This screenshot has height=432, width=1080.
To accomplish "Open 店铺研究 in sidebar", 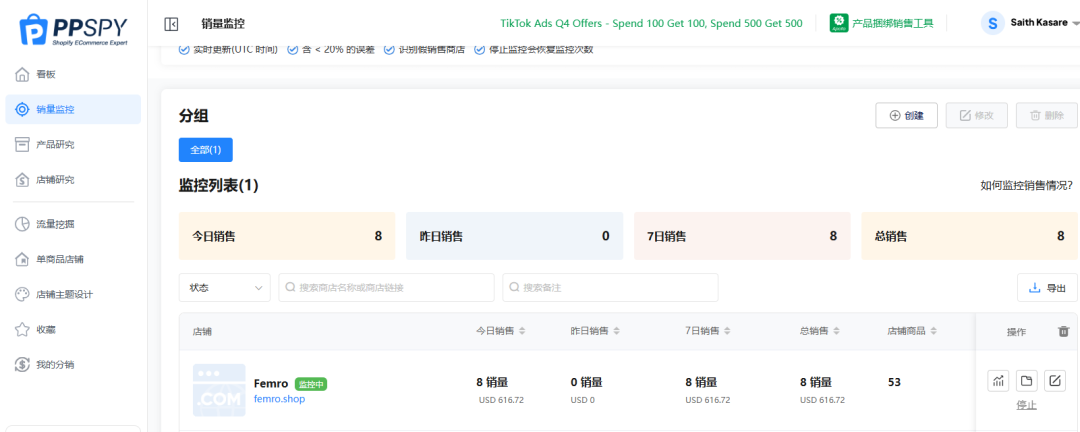I will (73, 180).
